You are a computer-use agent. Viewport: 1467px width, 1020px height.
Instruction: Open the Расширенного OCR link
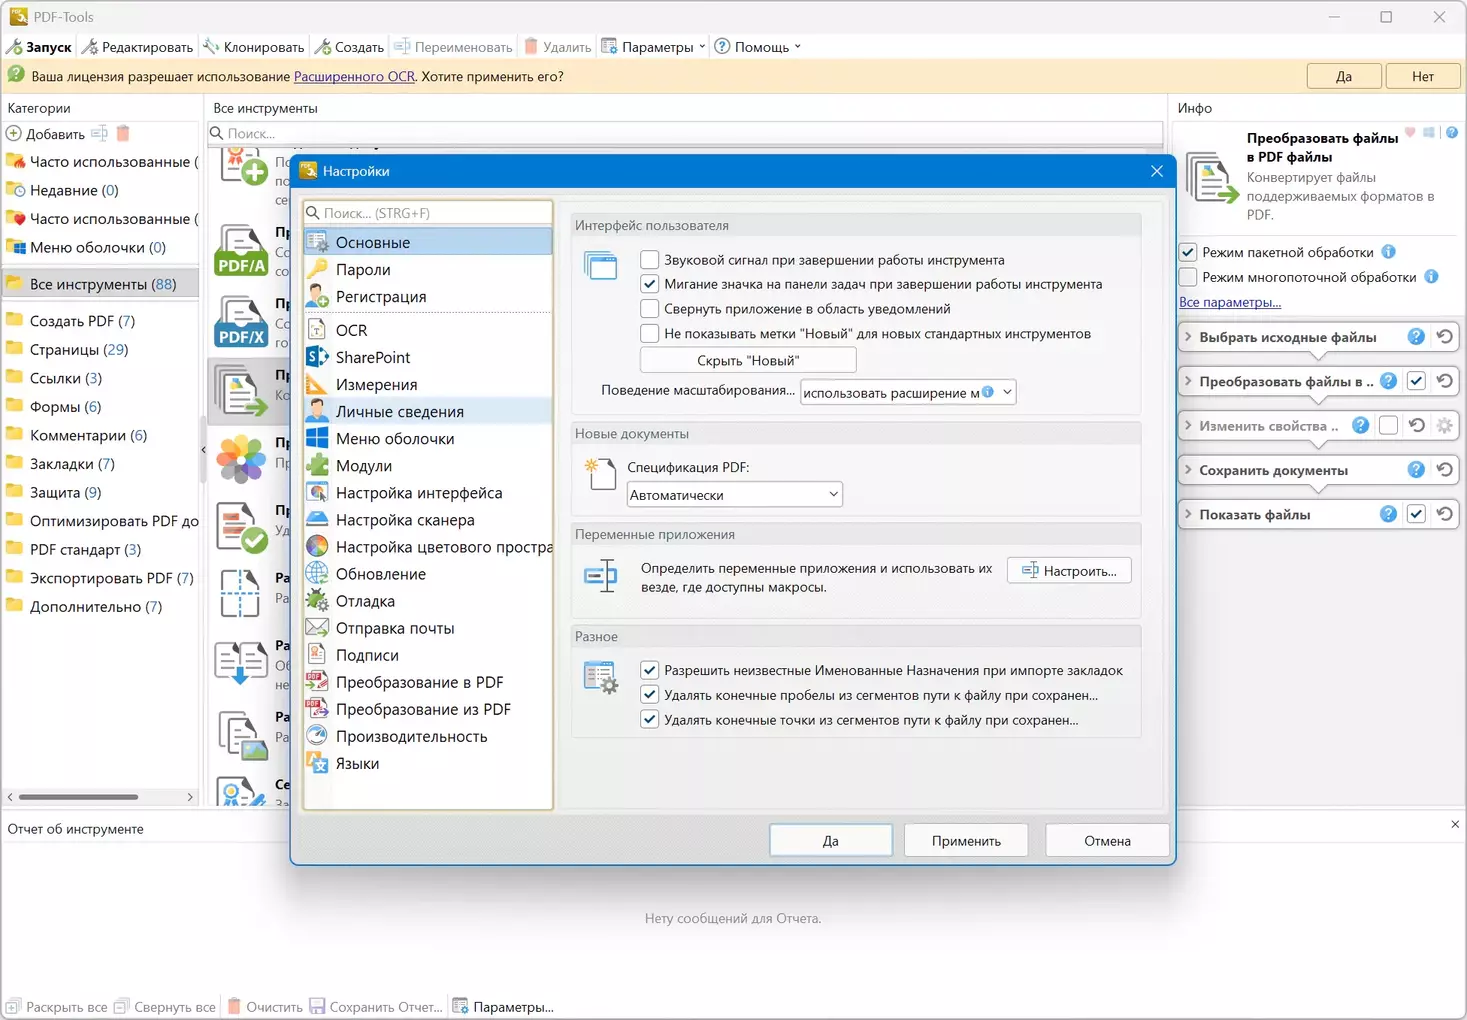tap(354, 76)
